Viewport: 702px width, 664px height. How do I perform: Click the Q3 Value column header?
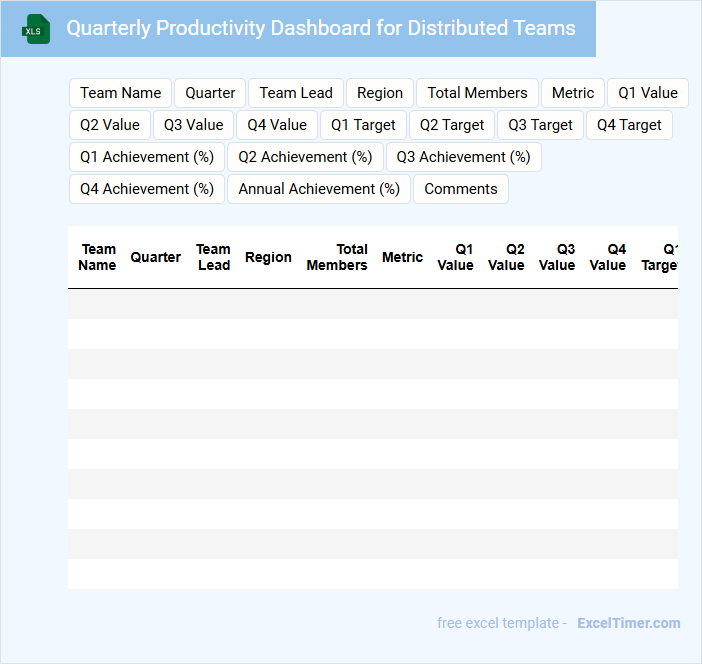557,257
